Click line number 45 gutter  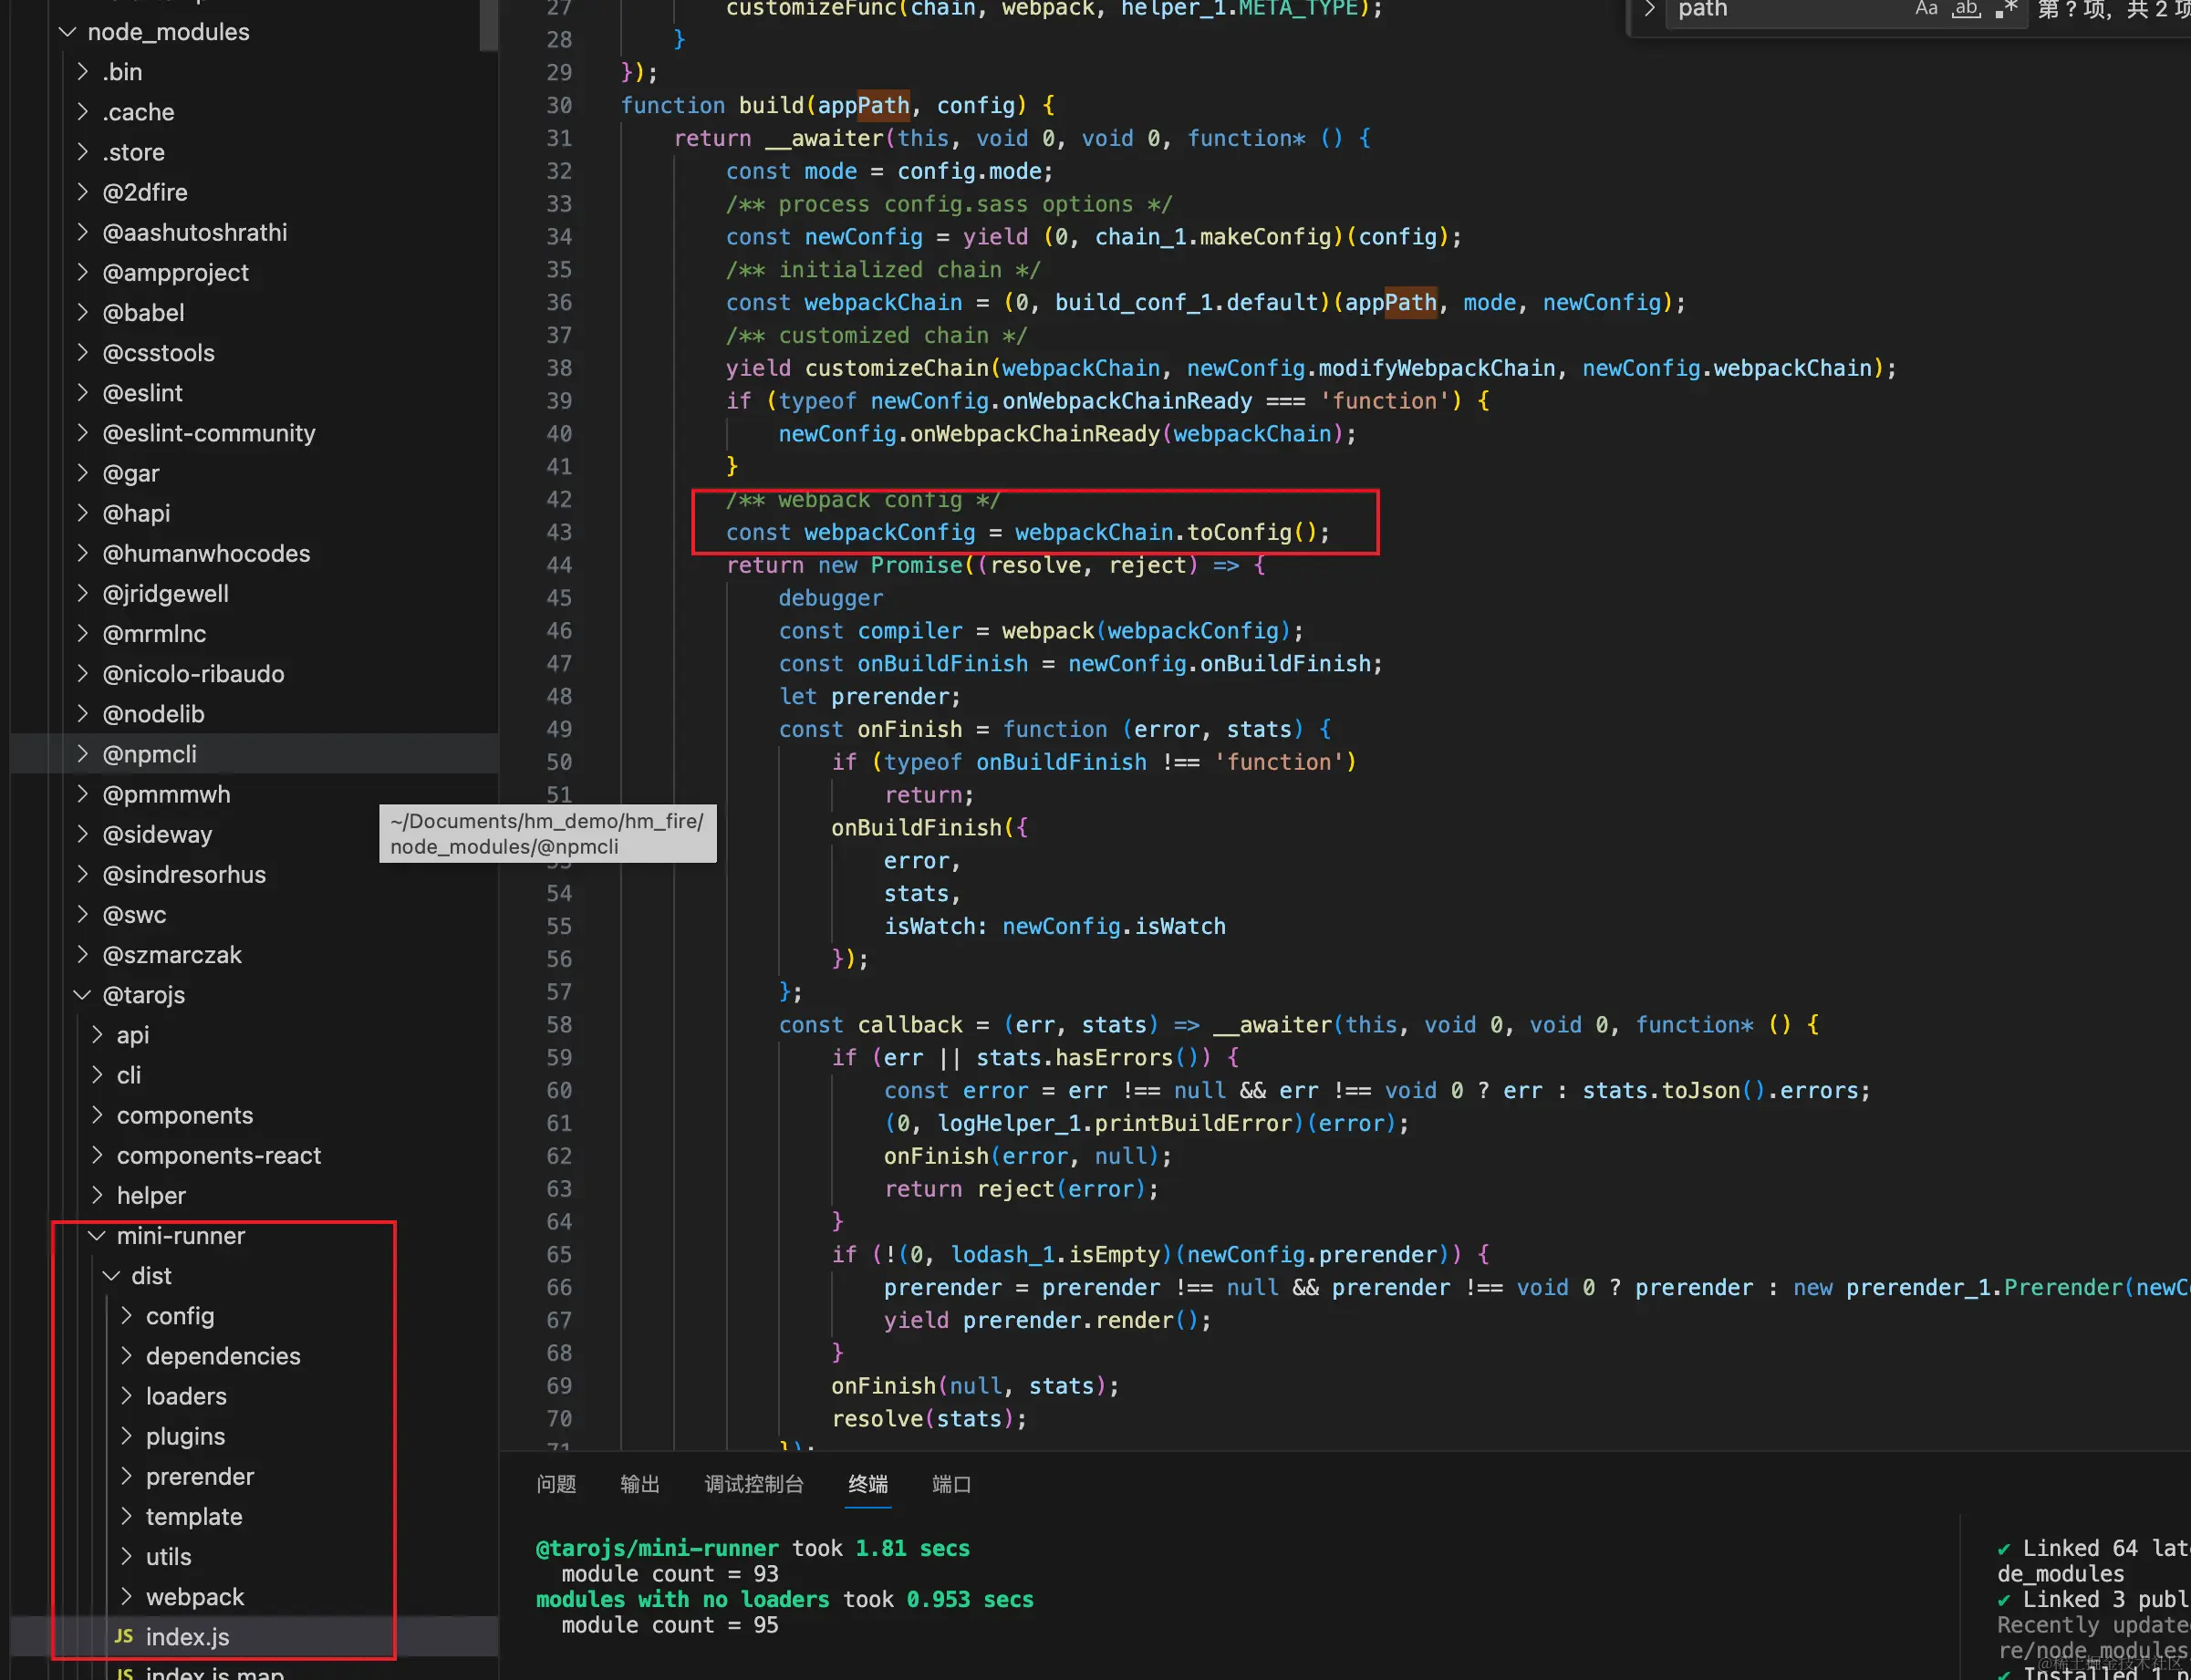coord(559,598)
